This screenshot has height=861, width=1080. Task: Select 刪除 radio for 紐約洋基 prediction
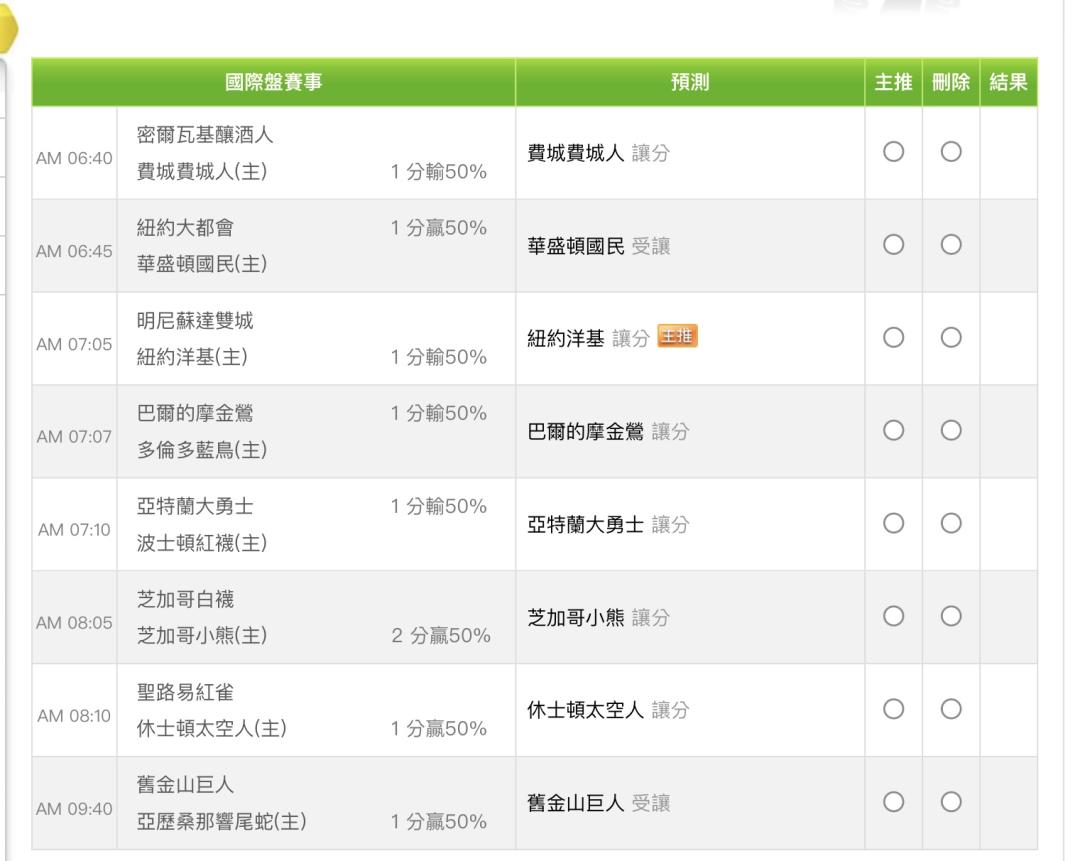[951, 338]
